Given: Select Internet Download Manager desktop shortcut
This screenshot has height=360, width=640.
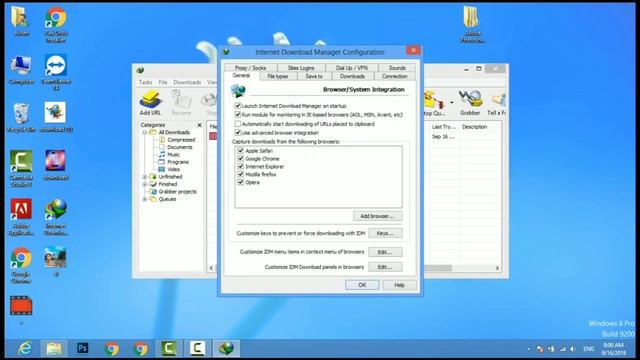Looking at the screenshot, I should click(x=56, y=217).
